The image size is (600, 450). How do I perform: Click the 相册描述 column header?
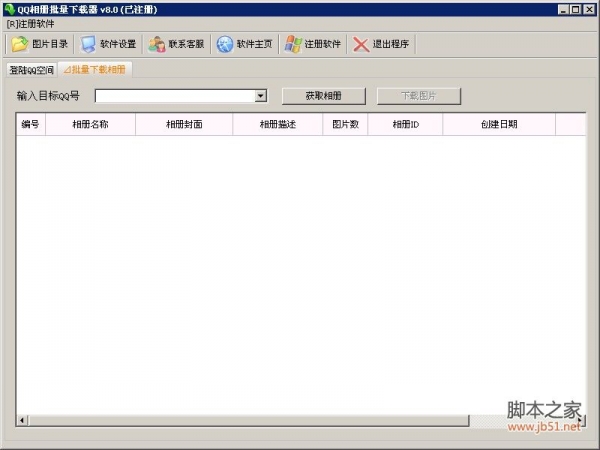[x=278, y=124]
